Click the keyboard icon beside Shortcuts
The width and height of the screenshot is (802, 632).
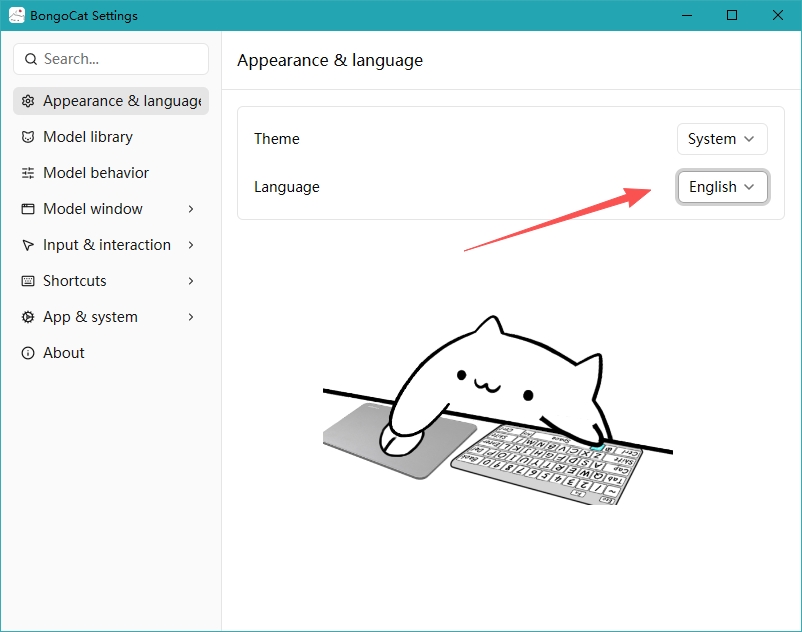click(x=28, y=281)
